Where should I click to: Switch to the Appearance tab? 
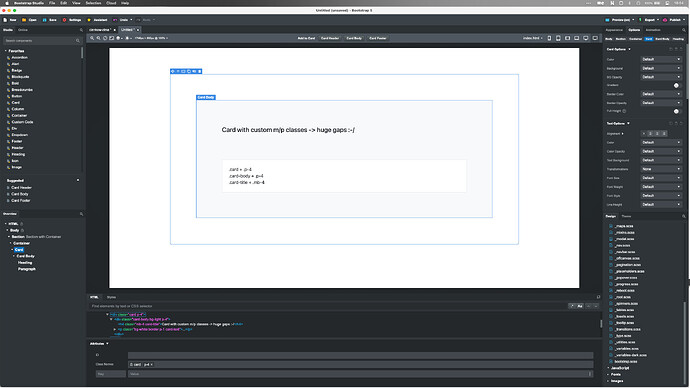click(x=614, y=30)
